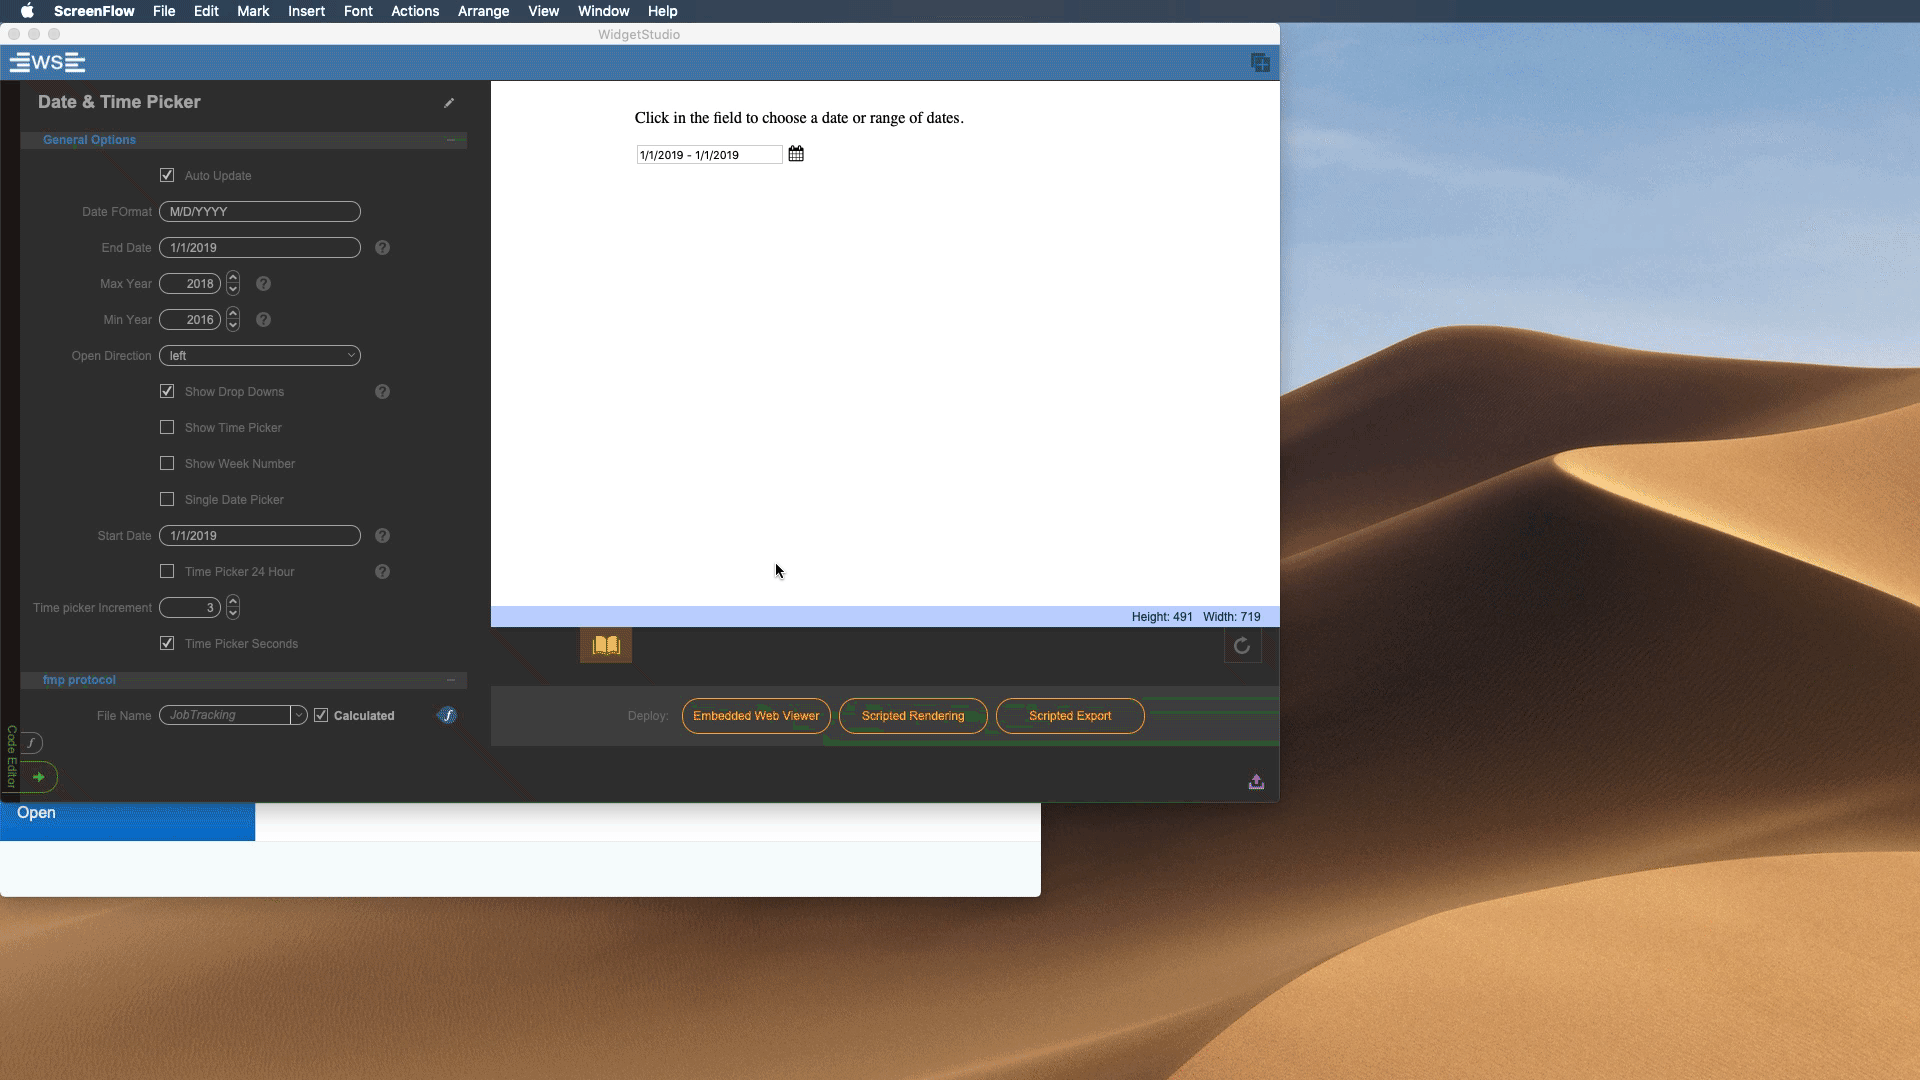Click the Scripted Rendering deploy button

pyautogui.click(x=913, y=716)
